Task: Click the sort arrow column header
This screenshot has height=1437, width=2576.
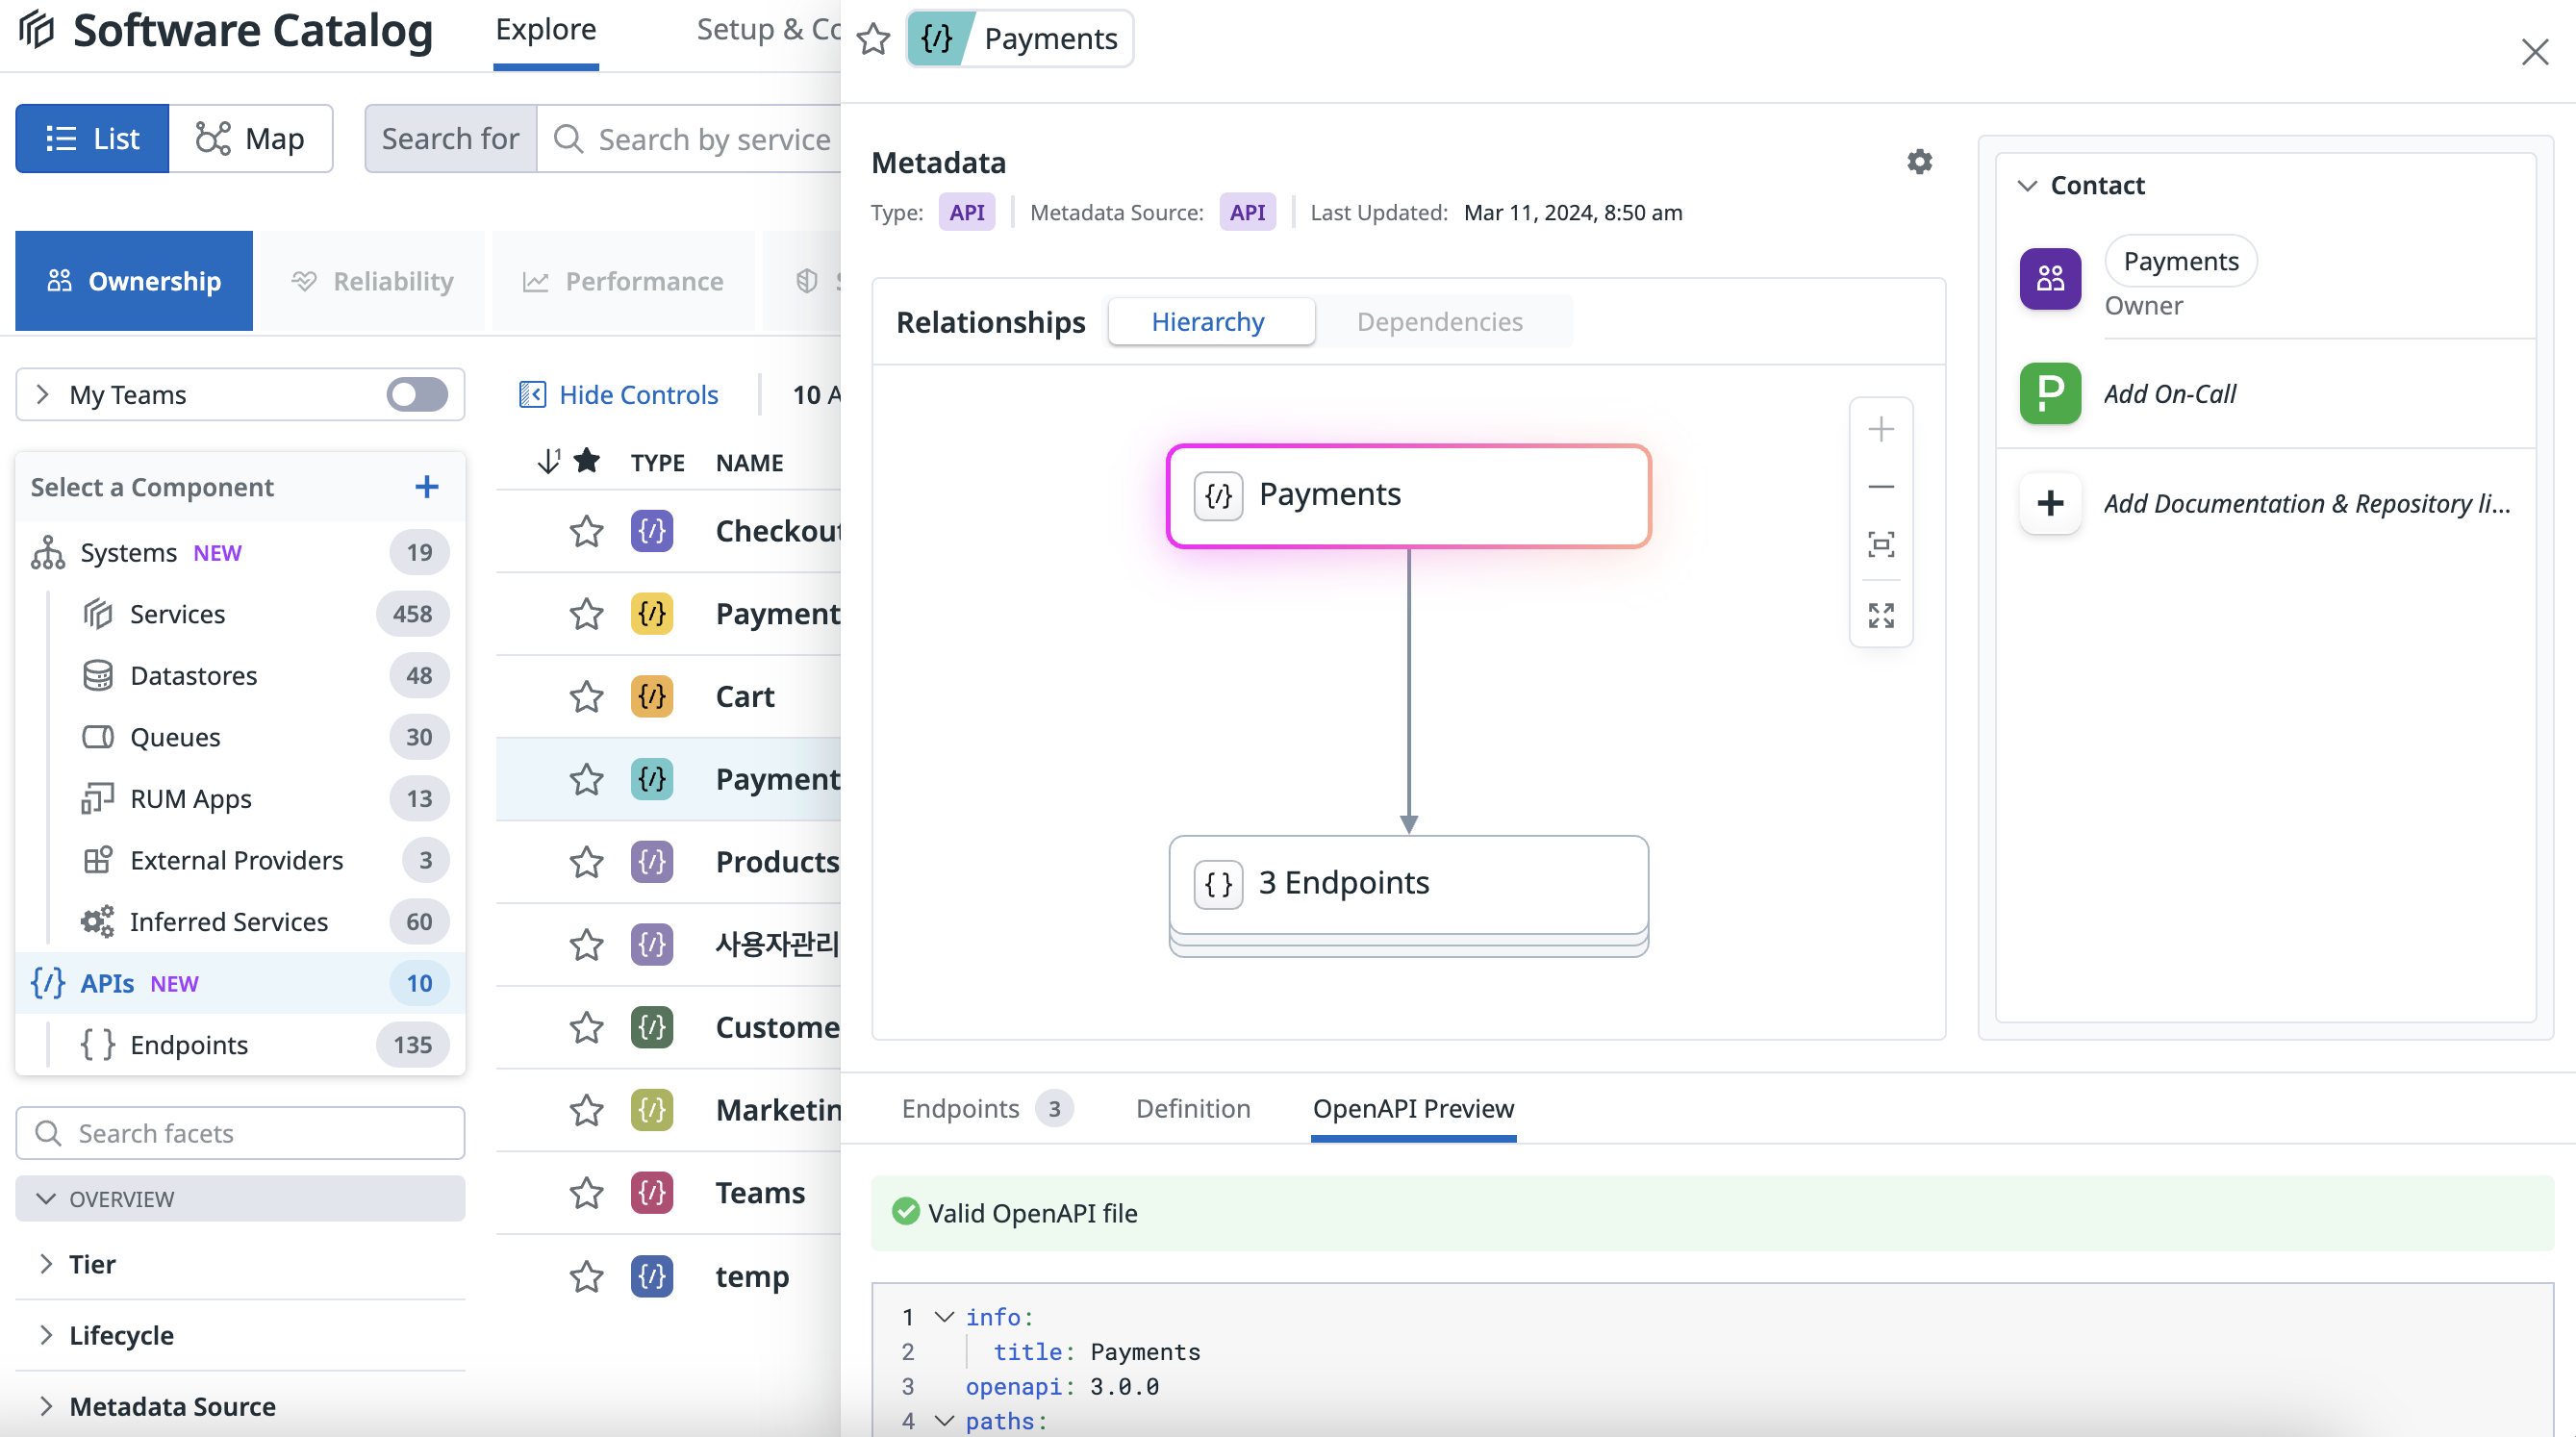Action: pyautogui.click(x=548, y=462)
